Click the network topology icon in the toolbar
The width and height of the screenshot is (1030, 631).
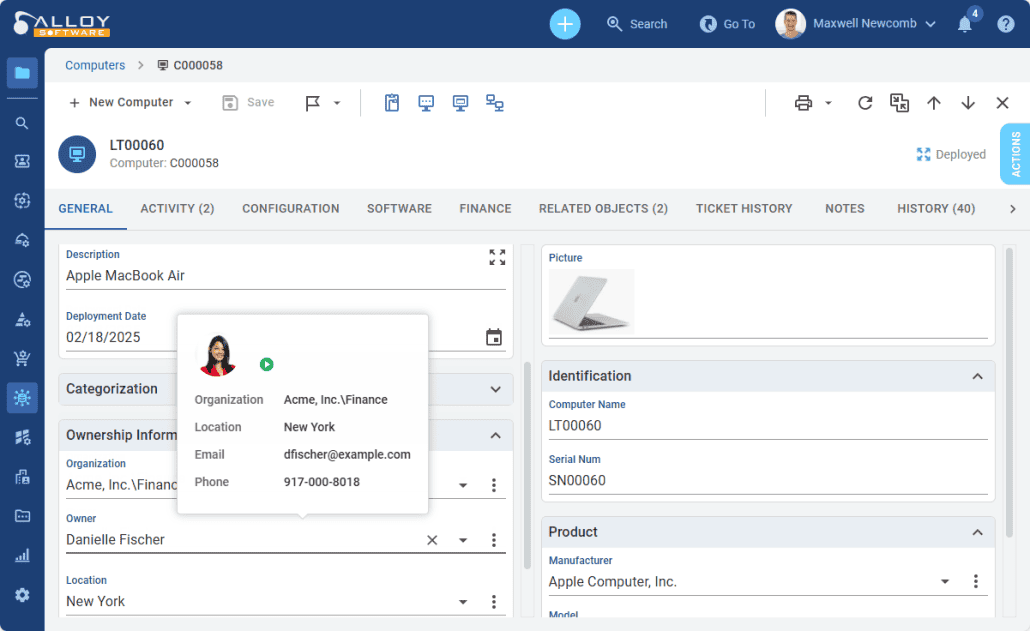(x=494, y=102)
